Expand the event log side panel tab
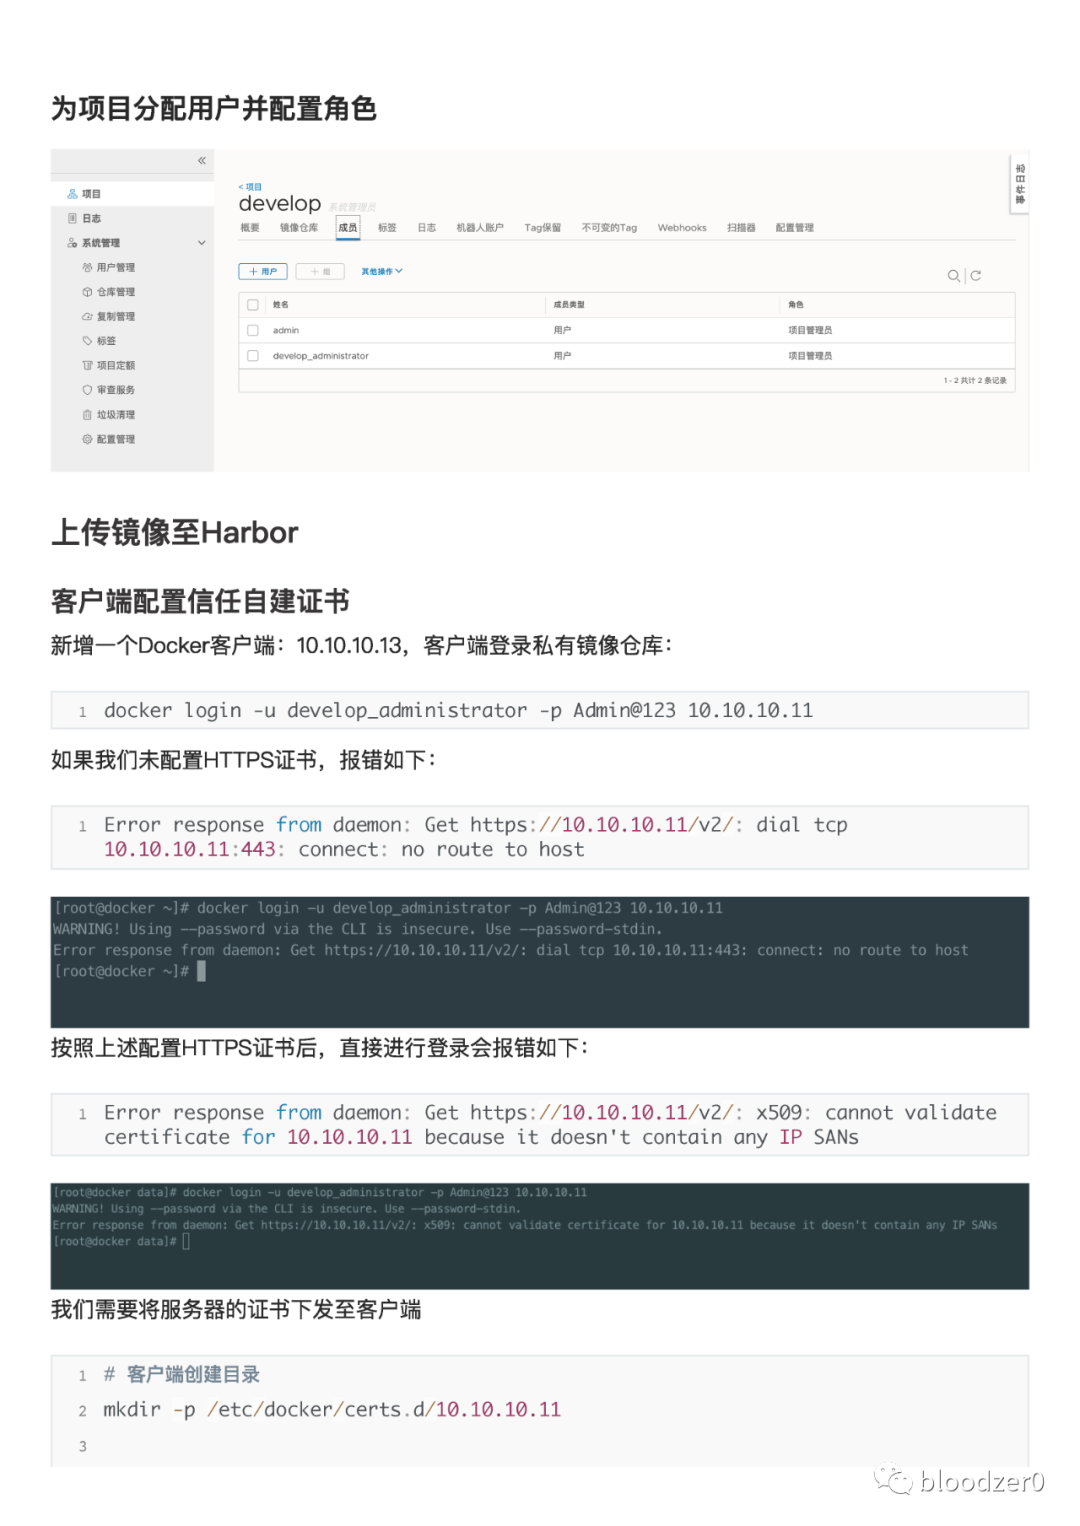The height and width of the screenshot is (1526, 1080). pyautogui.click(x=1020, y=185)
